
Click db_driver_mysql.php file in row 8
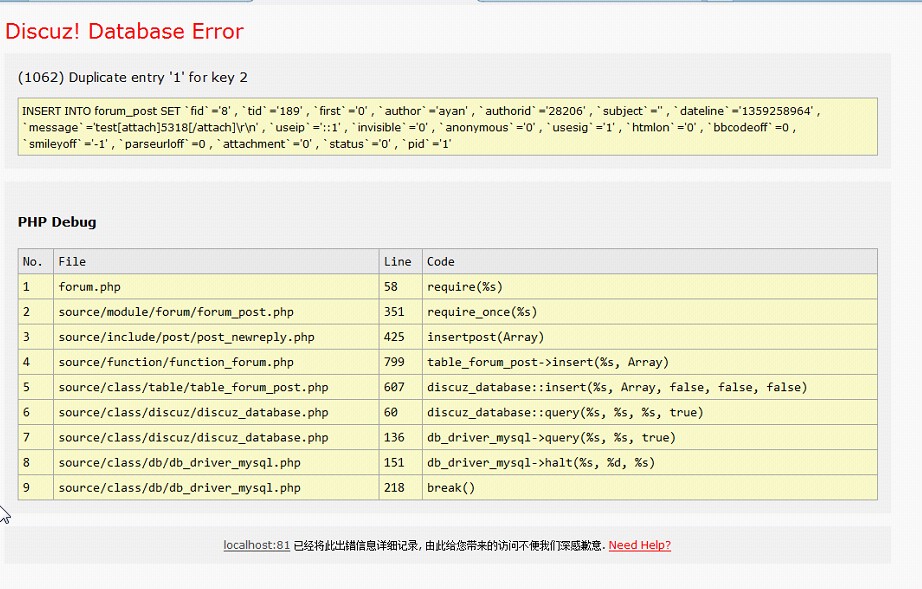(x=216, y=463)
